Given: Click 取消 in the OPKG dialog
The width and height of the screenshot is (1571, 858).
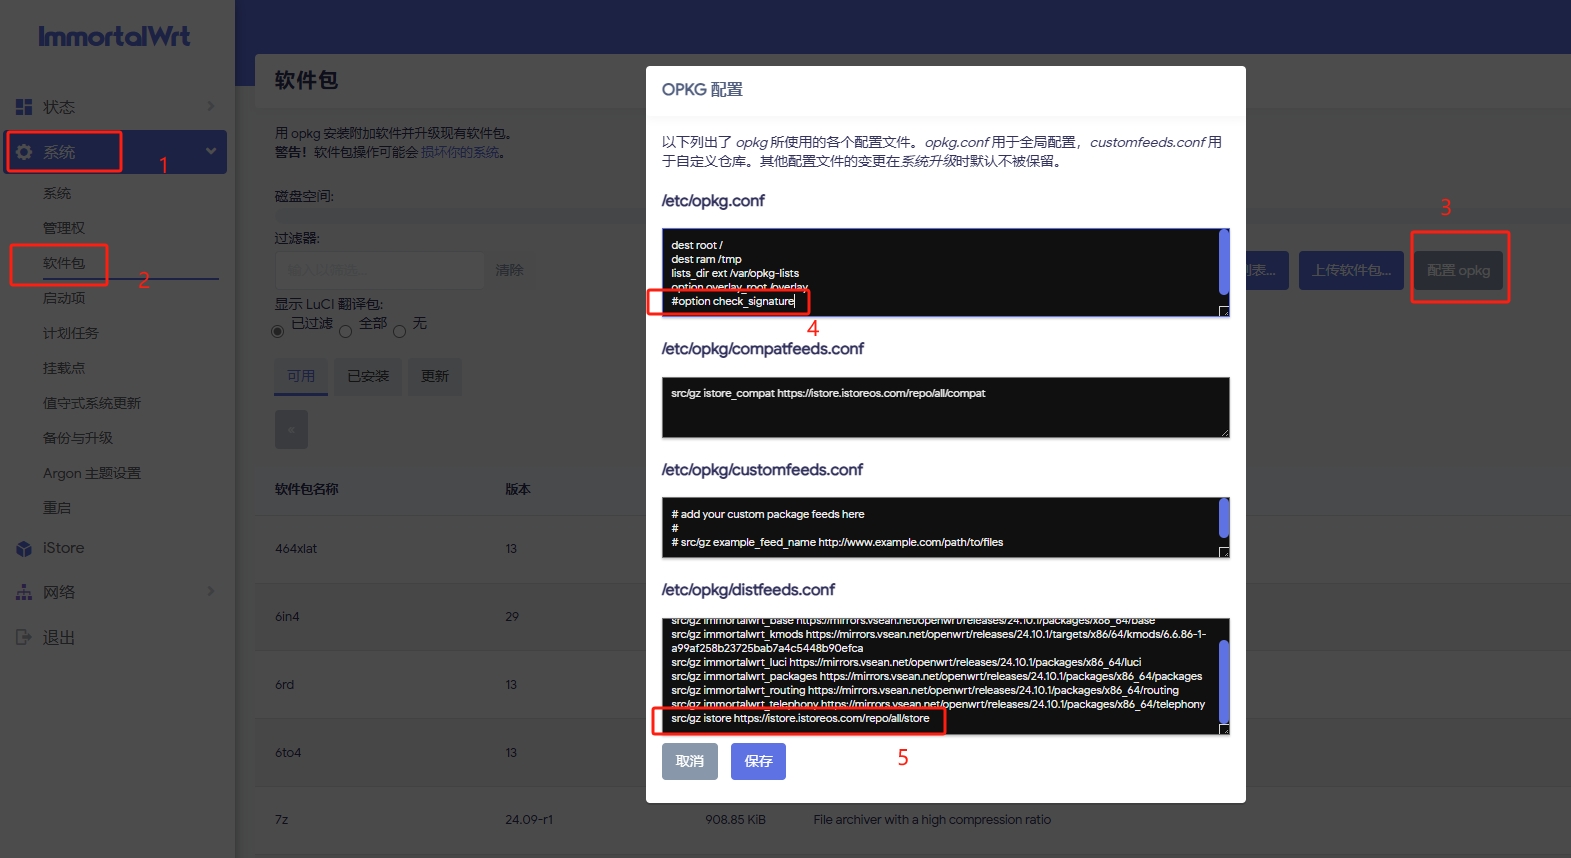Looking at the screenshot, I should pyautogui.click(x=690, y=761).
